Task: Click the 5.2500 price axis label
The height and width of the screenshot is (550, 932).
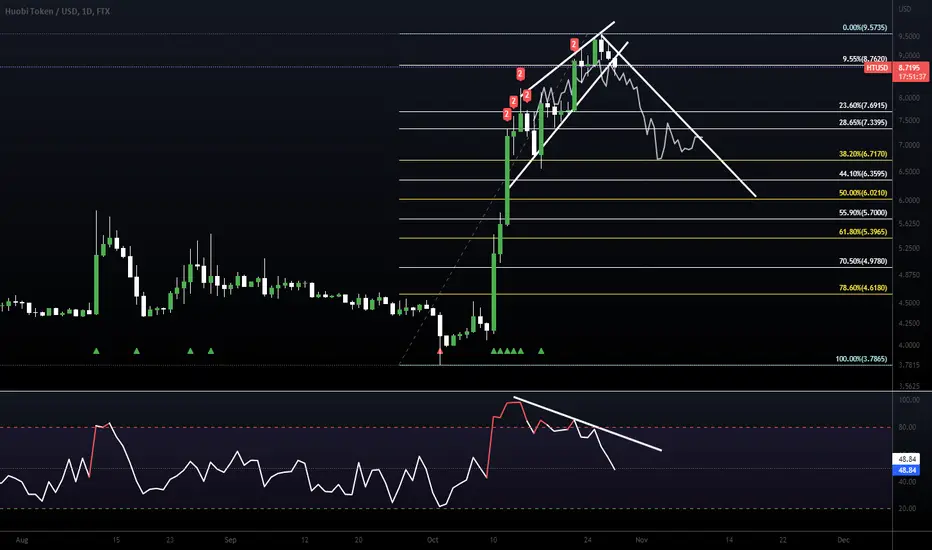Action: [x=909, y=249]
